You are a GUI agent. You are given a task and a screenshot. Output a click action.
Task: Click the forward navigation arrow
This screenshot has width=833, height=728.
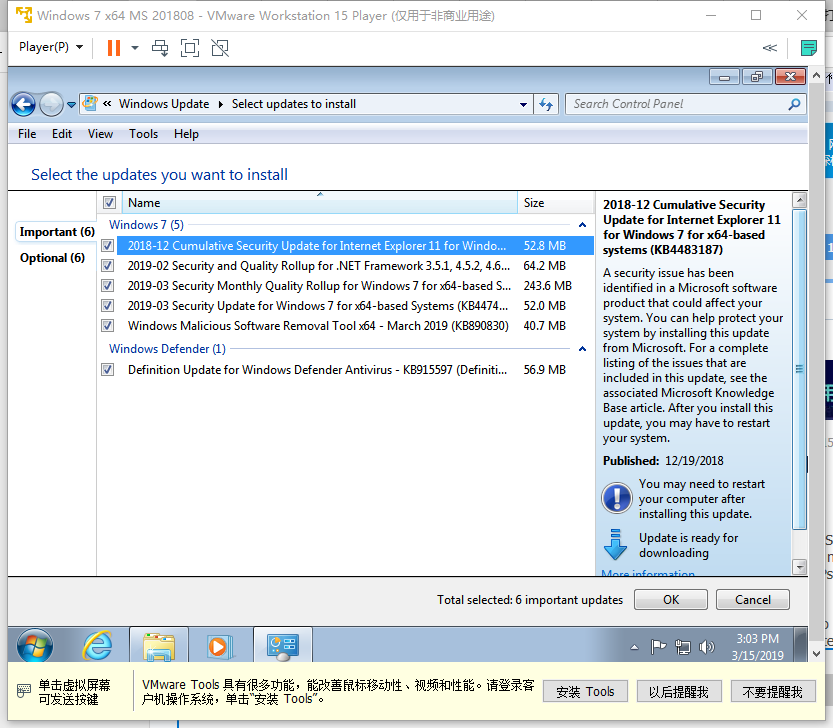click(x=52, y=104)
